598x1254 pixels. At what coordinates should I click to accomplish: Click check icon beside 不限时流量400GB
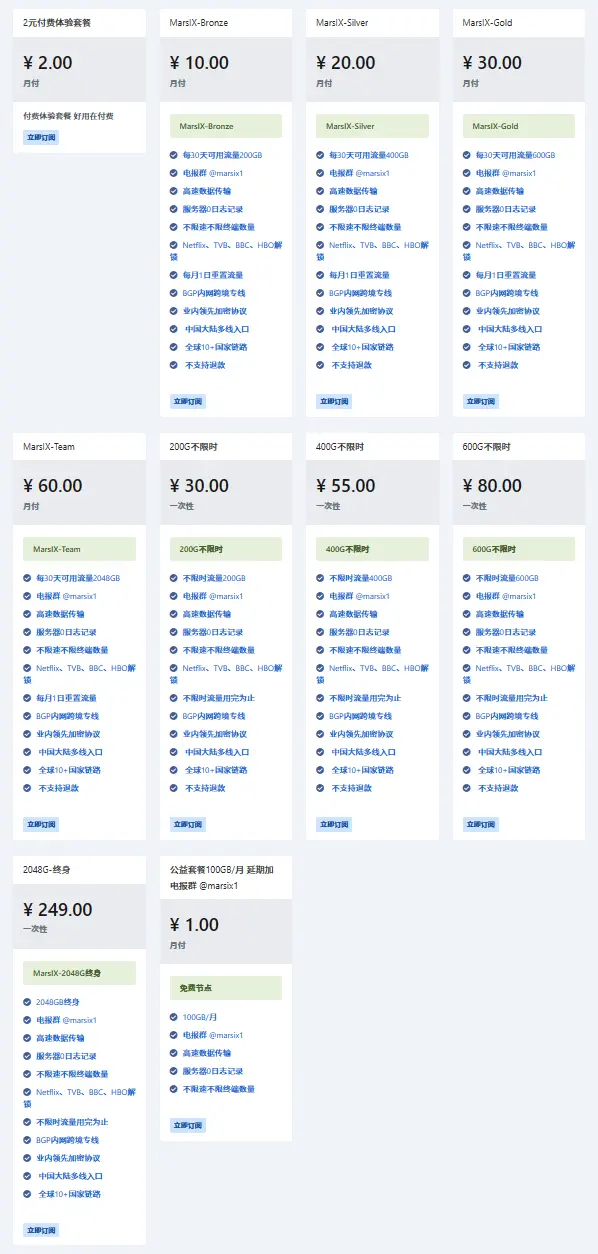coord(321,578)
